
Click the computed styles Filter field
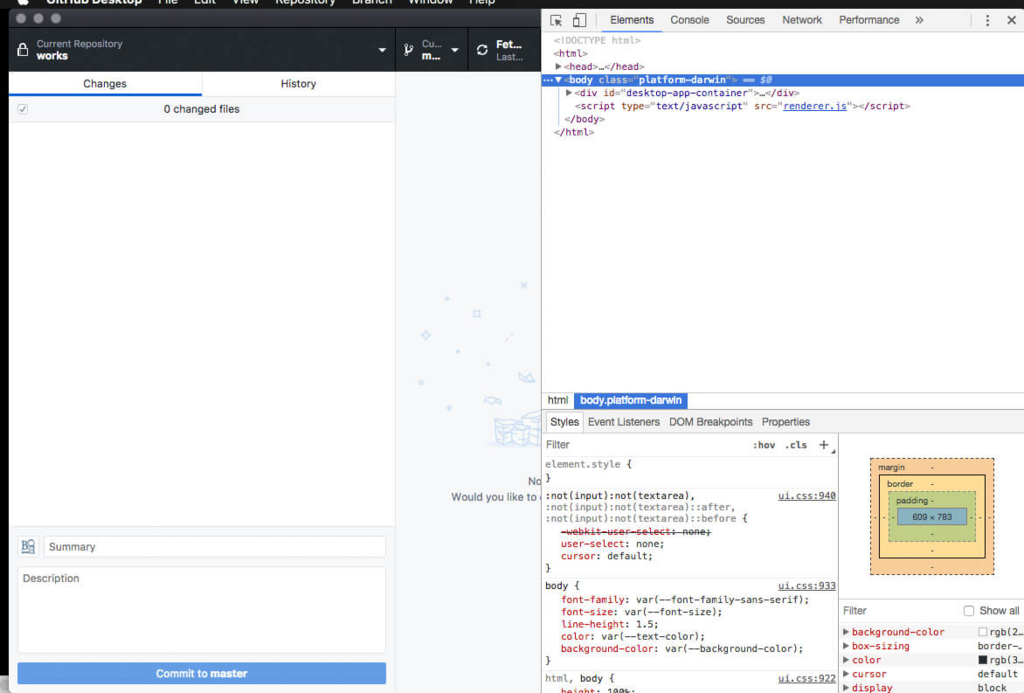(900, 611)
